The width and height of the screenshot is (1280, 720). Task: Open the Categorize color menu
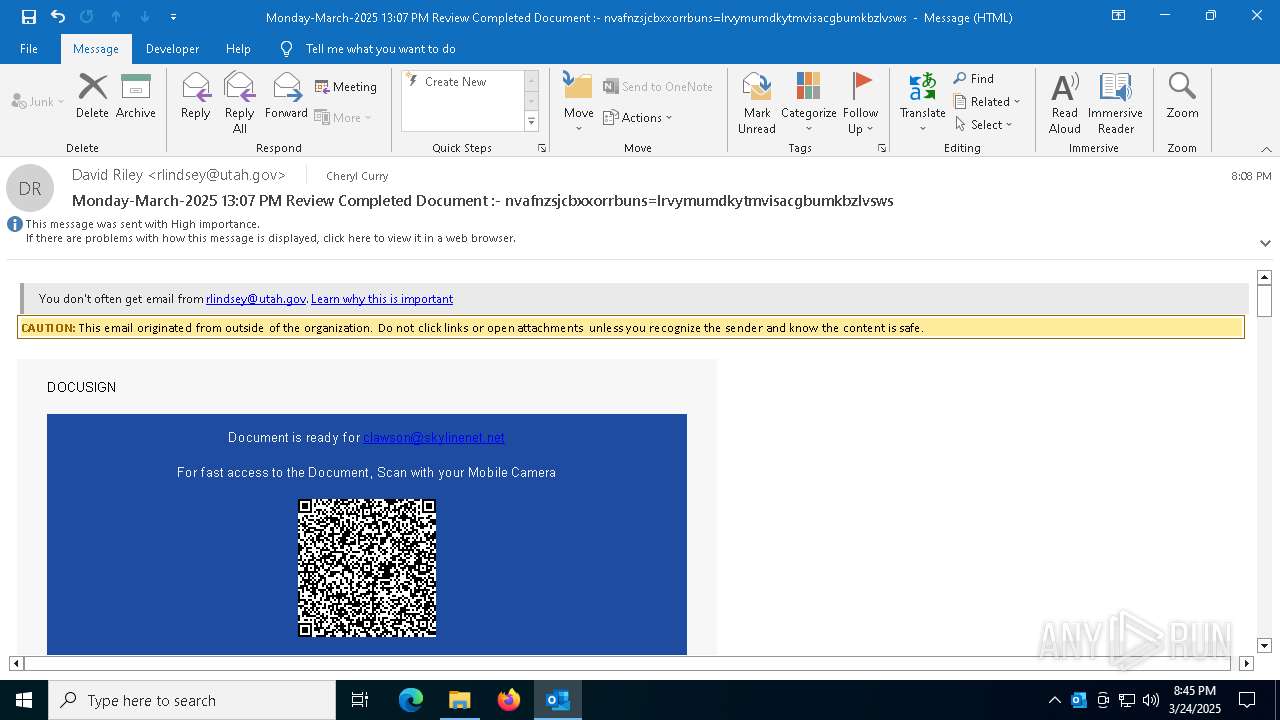[x=809, y=102]
